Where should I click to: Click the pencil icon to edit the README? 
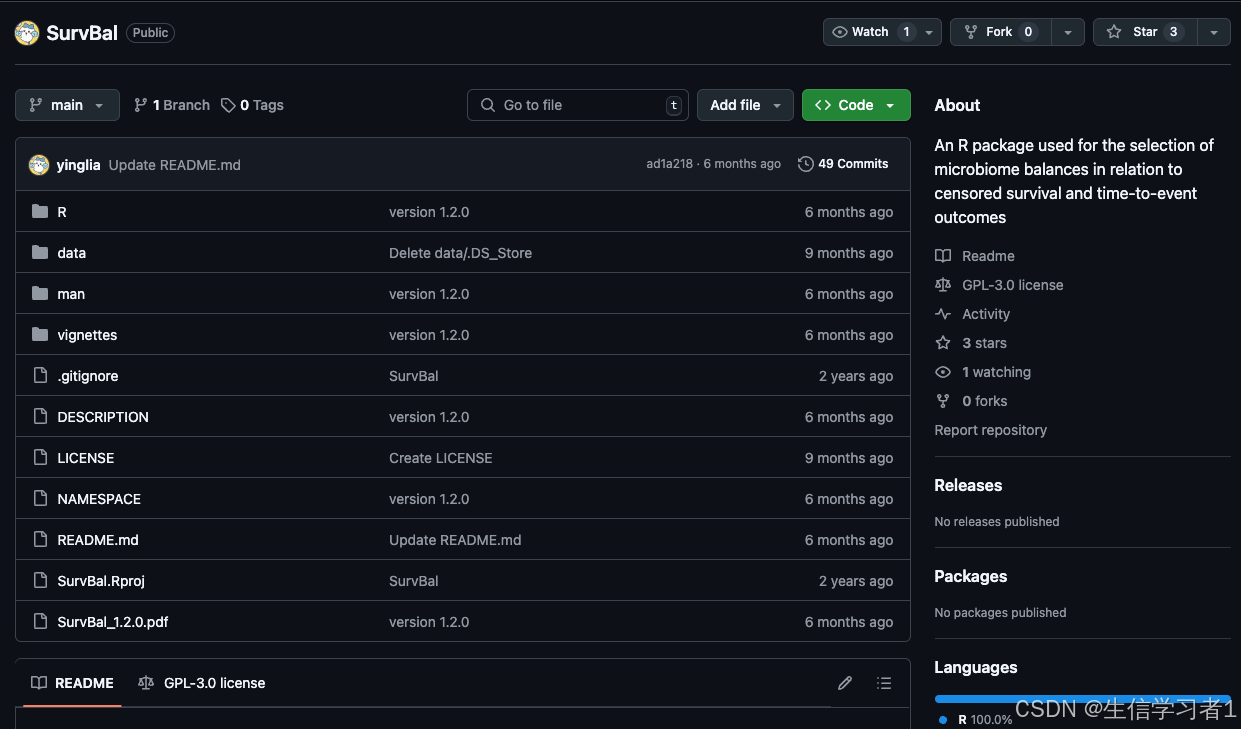[x=845, y=683]
